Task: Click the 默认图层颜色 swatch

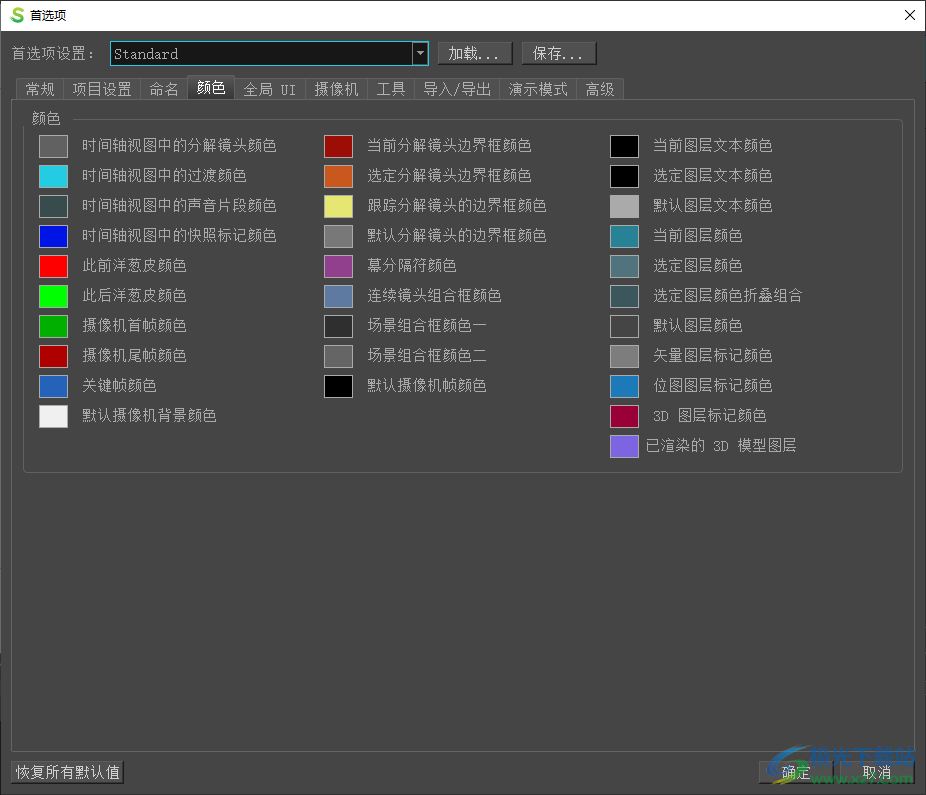Action: 624,326
